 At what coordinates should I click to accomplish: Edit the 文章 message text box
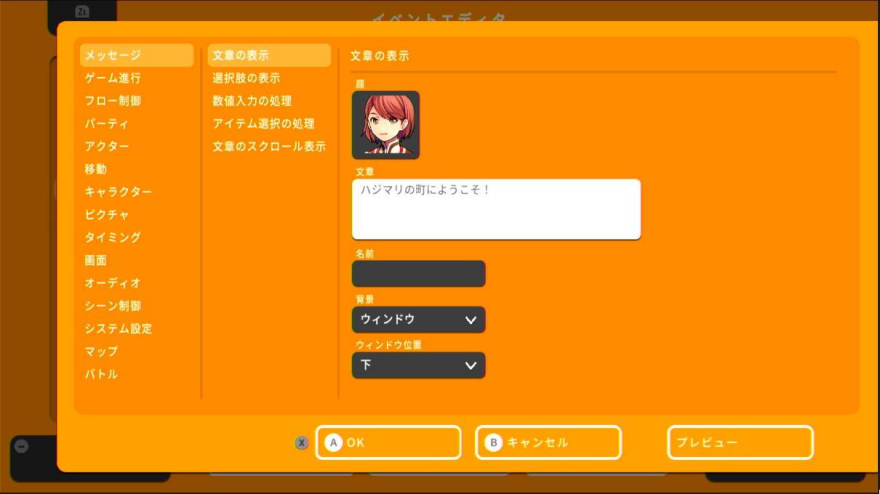pos(496,209)
